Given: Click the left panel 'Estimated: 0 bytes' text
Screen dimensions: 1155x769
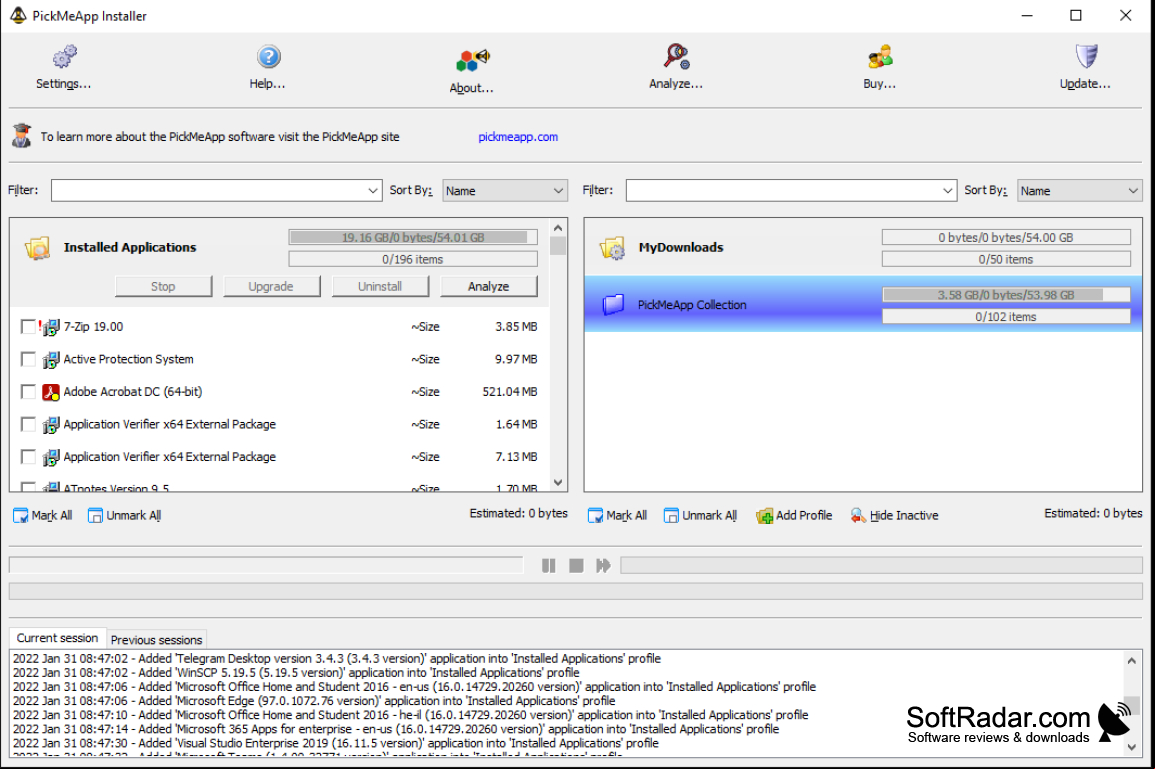Looking at the screenshot, I should (x=519, y=513).
